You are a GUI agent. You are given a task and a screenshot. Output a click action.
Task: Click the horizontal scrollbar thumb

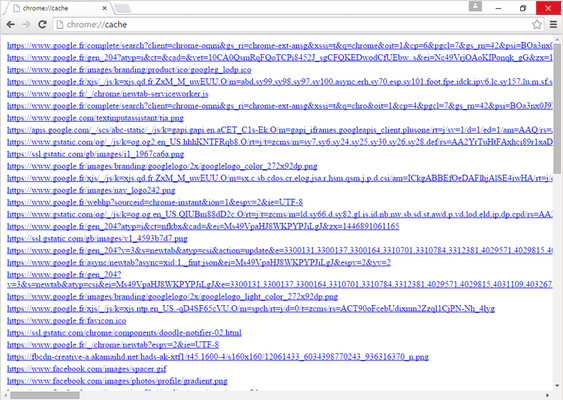click(x=45, y=395)
